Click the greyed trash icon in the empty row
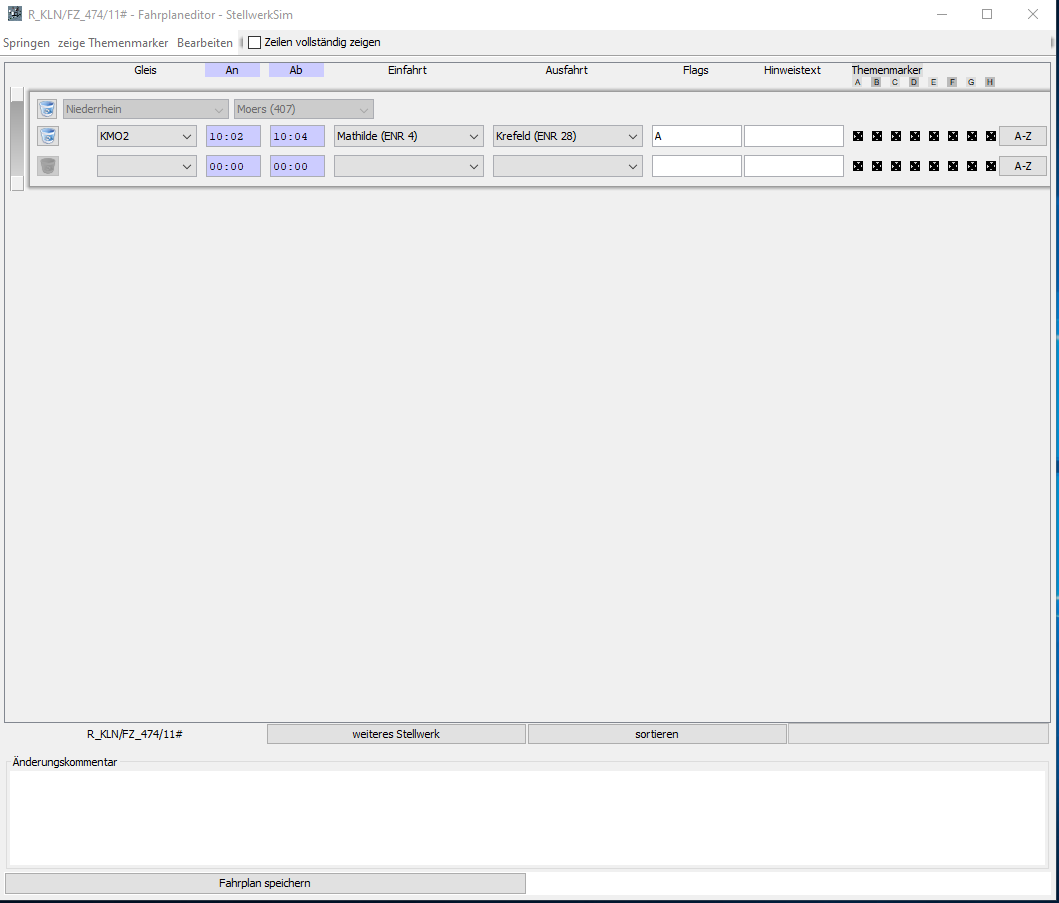 (x=47, y=166)
